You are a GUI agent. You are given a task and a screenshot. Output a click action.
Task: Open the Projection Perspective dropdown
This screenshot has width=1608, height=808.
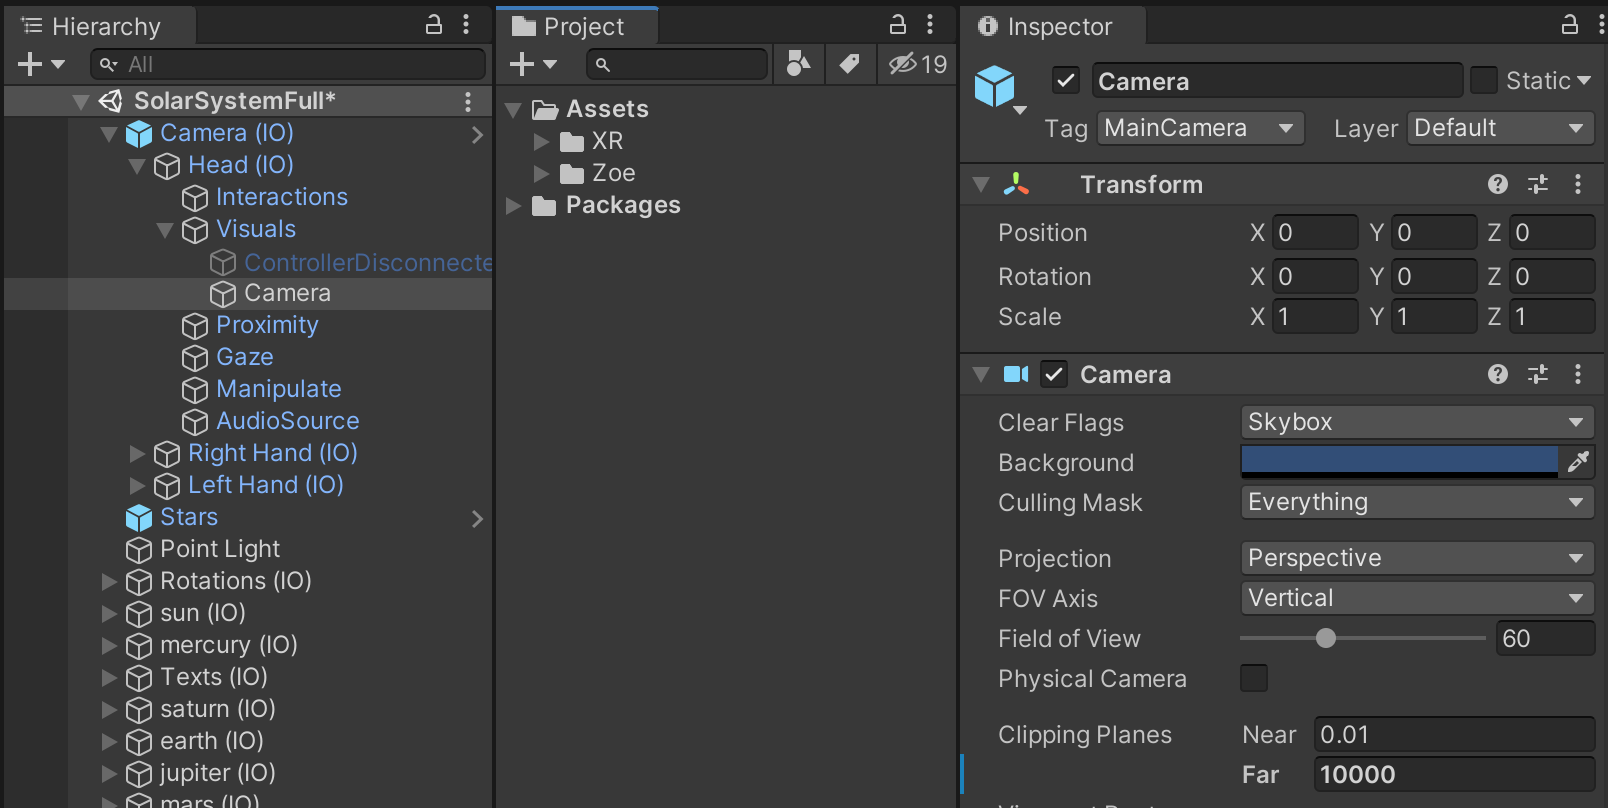click(1416, 558)
